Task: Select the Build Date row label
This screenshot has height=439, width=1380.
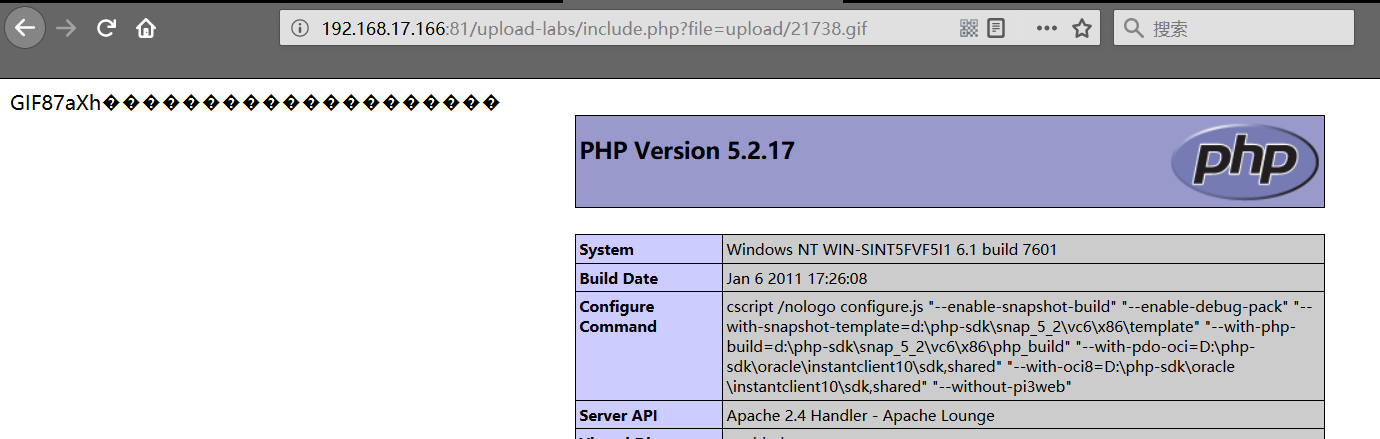Action: pos(619,278)
